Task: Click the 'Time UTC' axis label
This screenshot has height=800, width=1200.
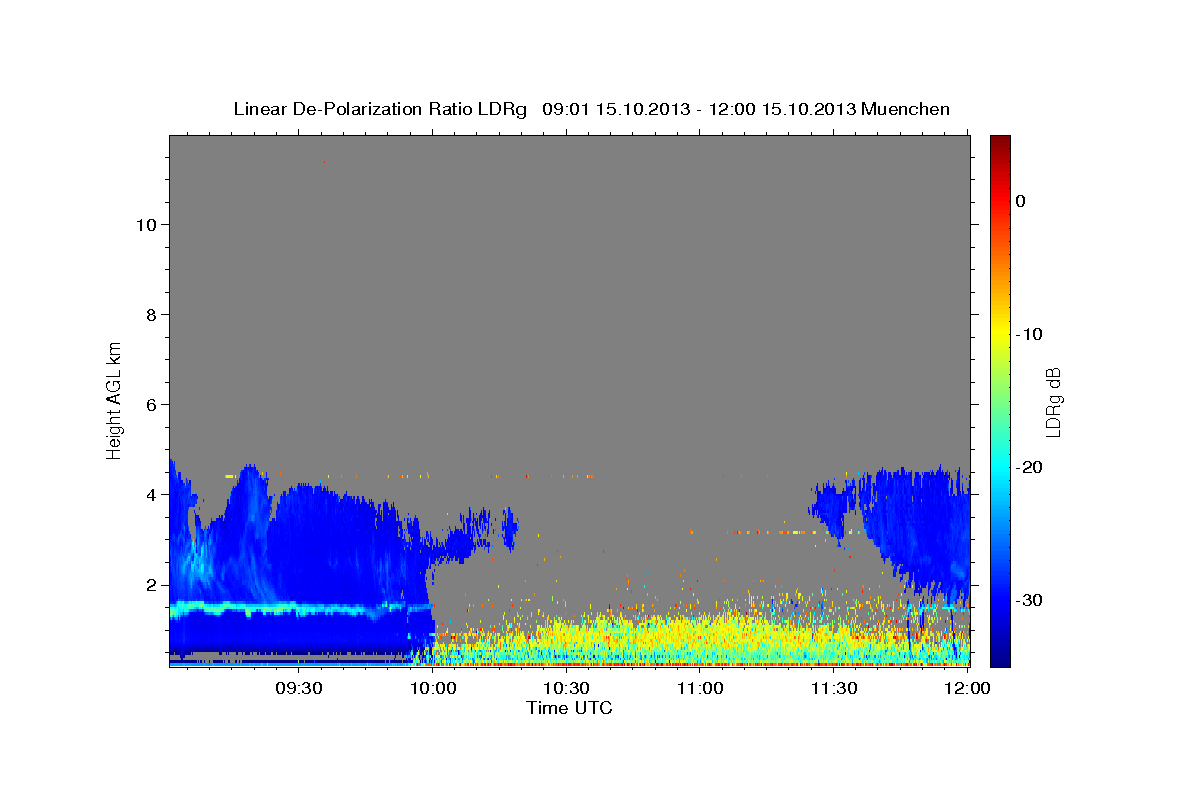Action: click(569, 708)
